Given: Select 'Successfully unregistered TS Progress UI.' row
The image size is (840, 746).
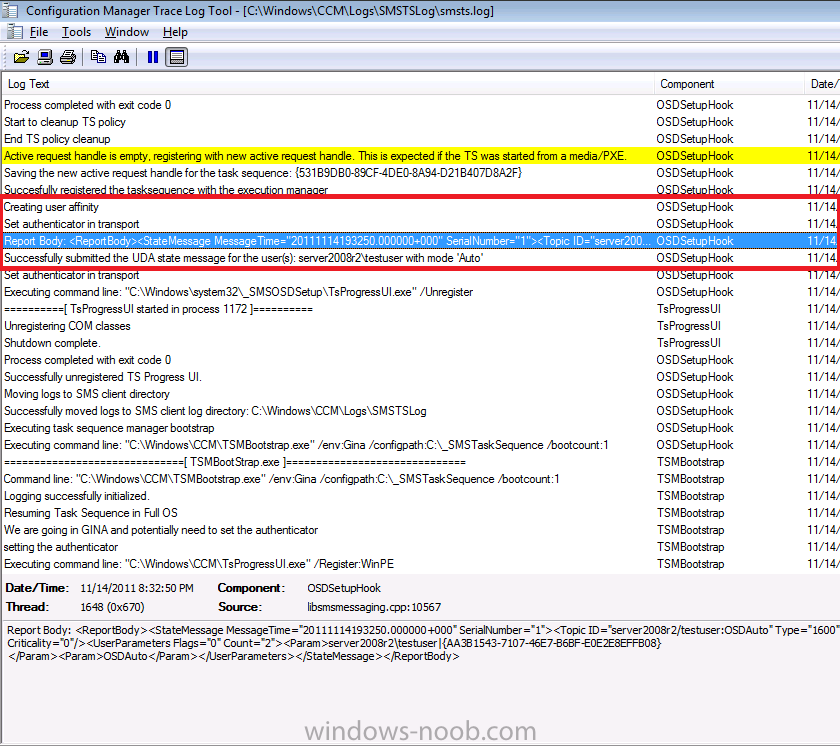Looking at the screenshot, I should pyautogui.click(x=420, y=377).
